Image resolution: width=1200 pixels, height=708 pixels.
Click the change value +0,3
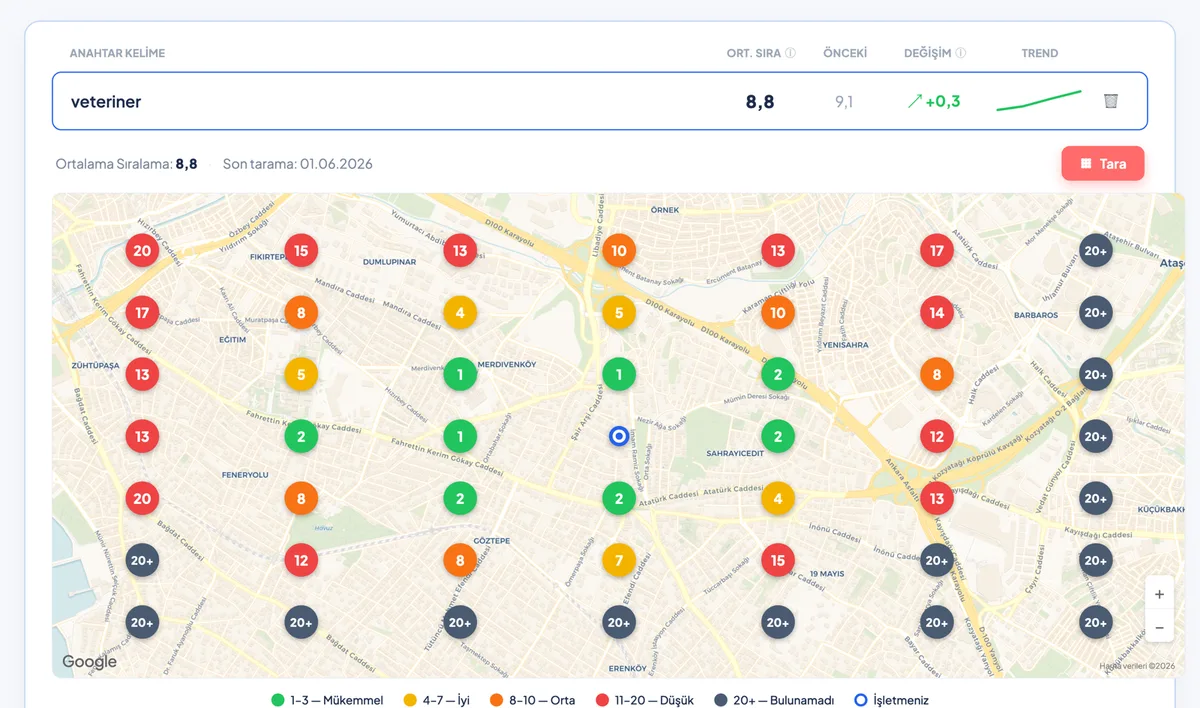click(x=933, y=101)
